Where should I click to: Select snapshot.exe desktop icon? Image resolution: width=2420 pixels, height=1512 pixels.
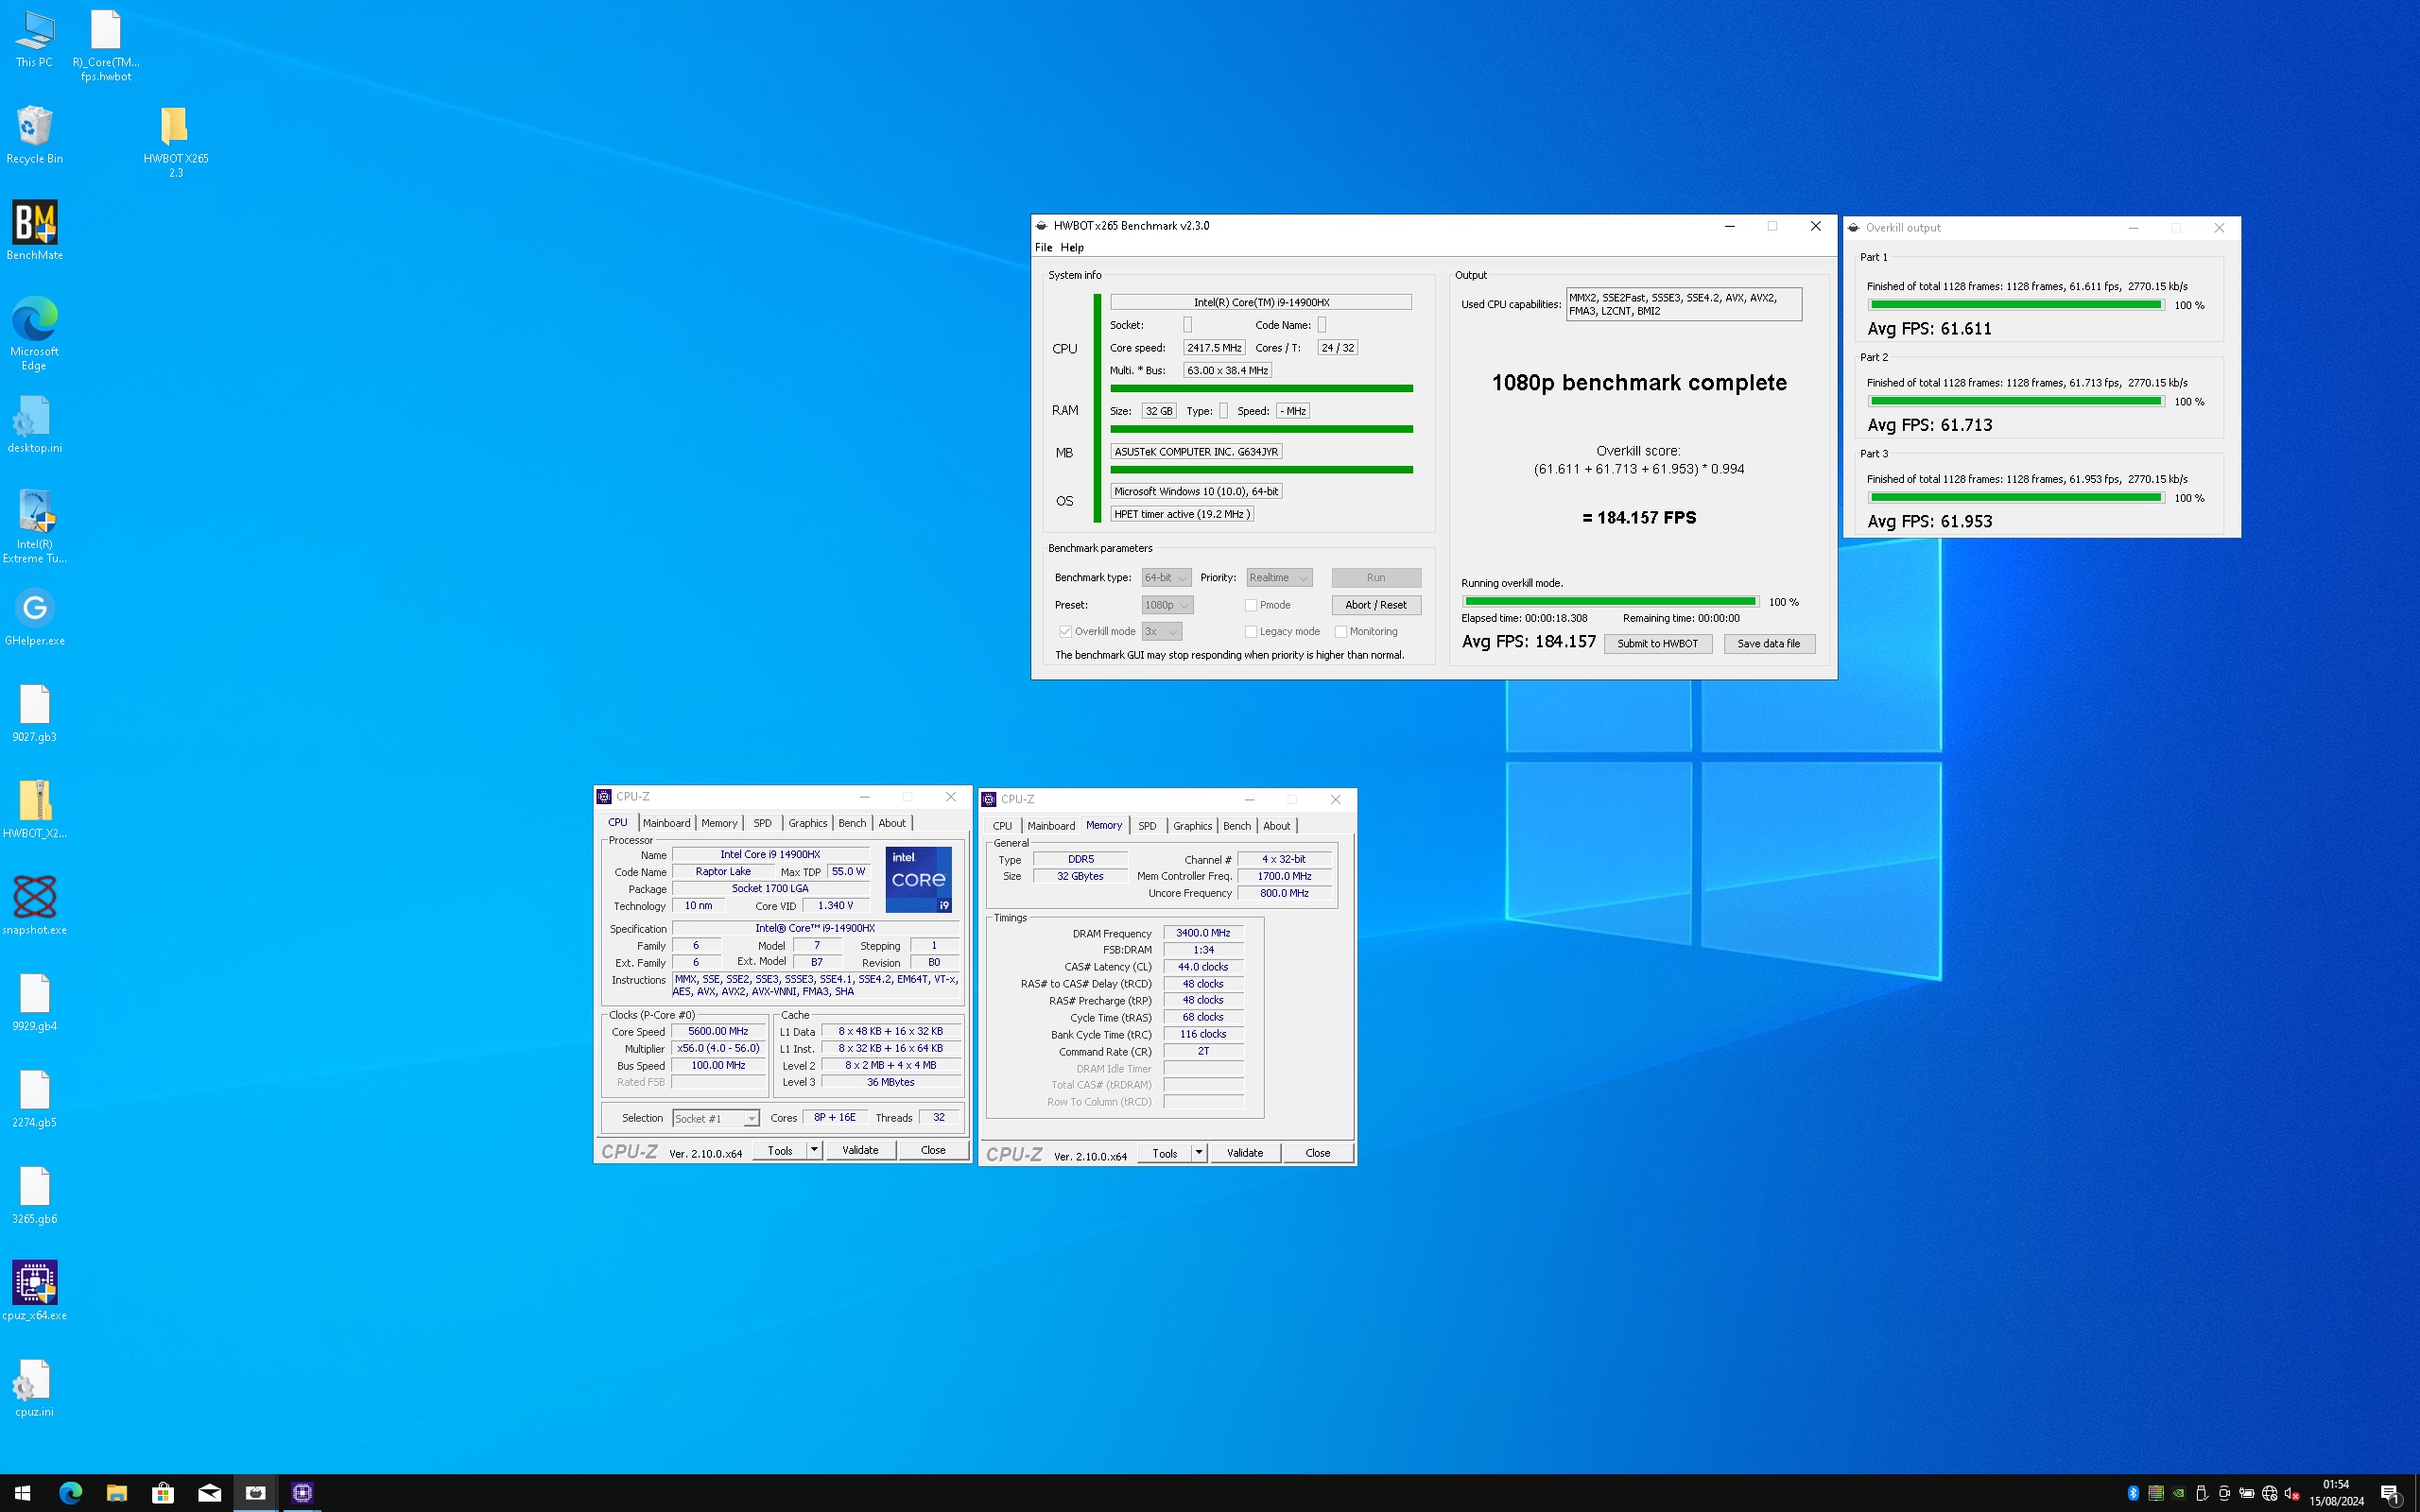point(35,906)
